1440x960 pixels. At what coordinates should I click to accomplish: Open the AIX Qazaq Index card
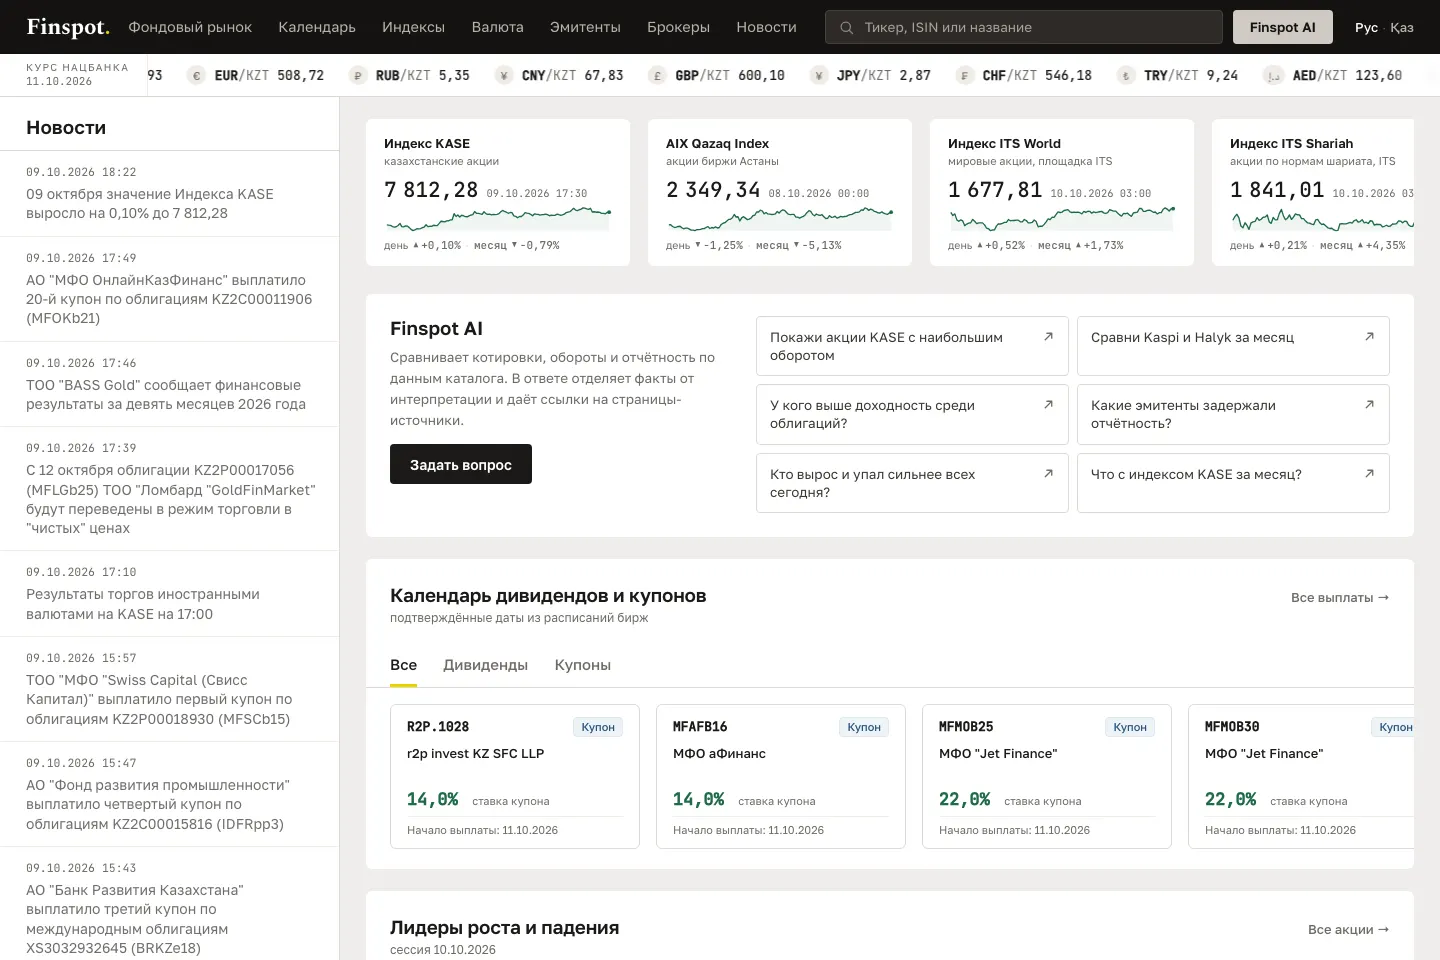pos(780,192)
